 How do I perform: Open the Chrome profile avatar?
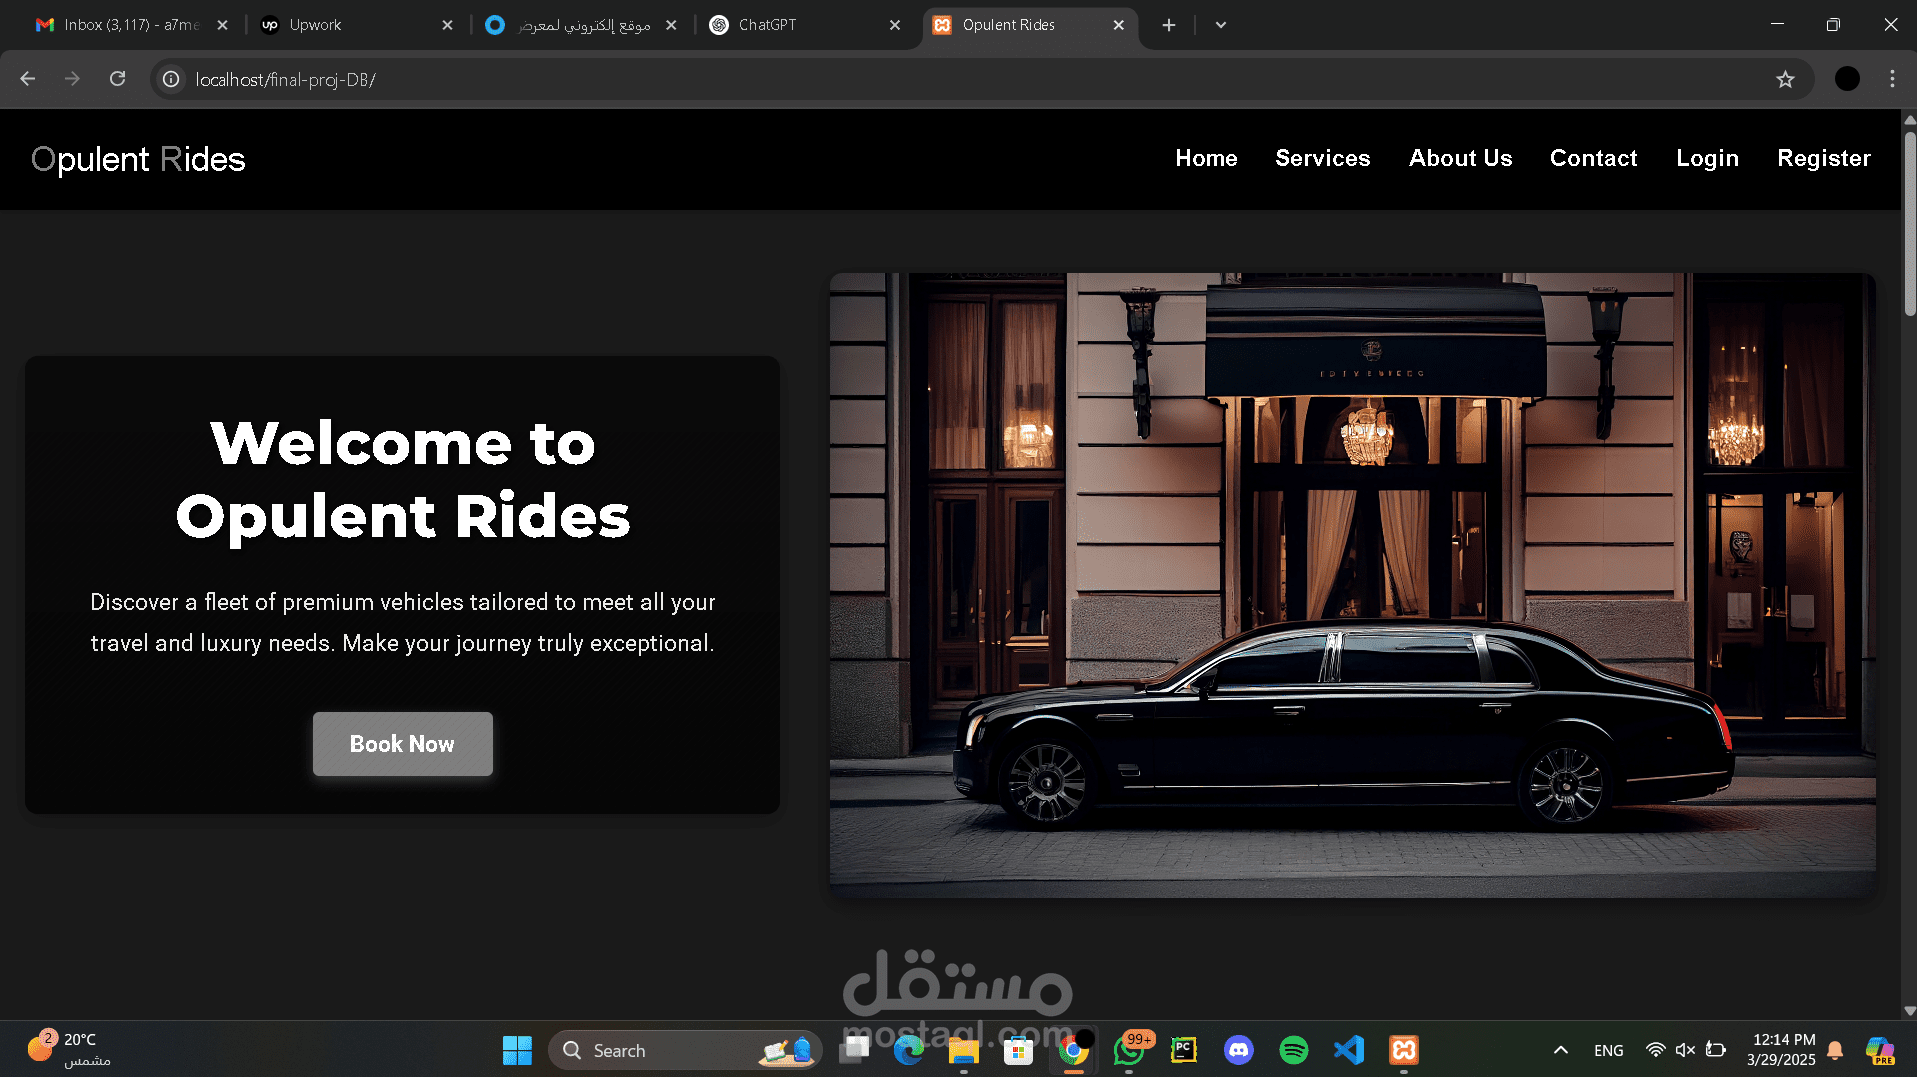point(1847,79)
